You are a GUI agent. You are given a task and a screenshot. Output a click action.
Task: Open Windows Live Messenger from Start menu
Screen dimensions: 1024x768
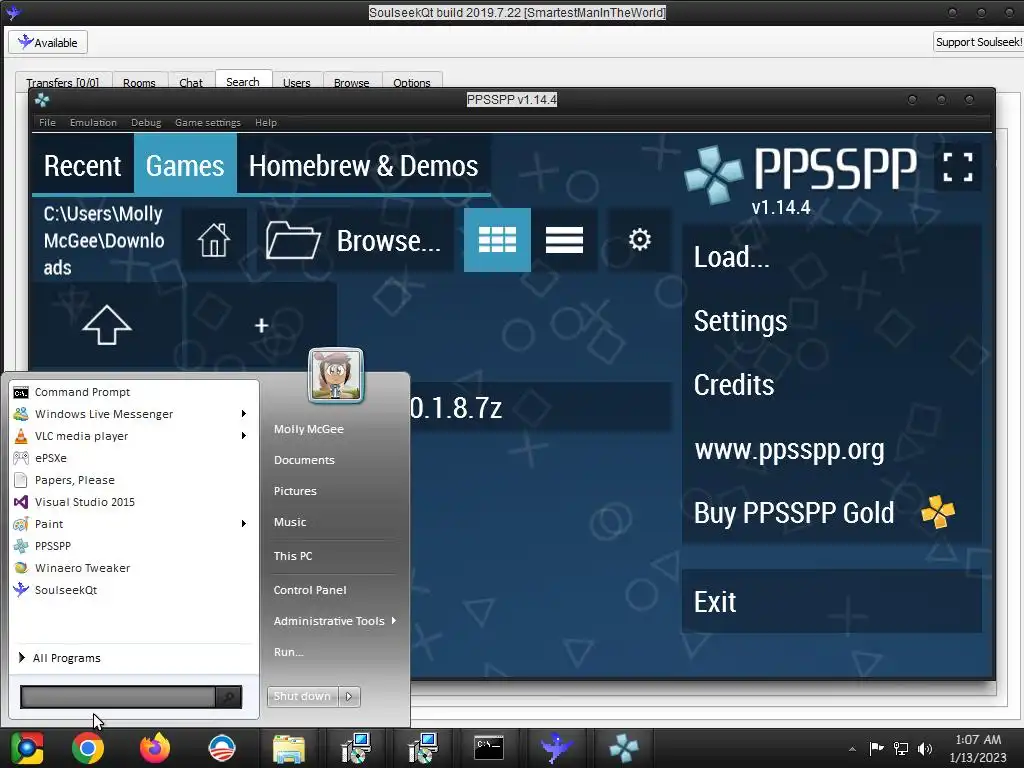pyautogui.click(x=104, y=414)
